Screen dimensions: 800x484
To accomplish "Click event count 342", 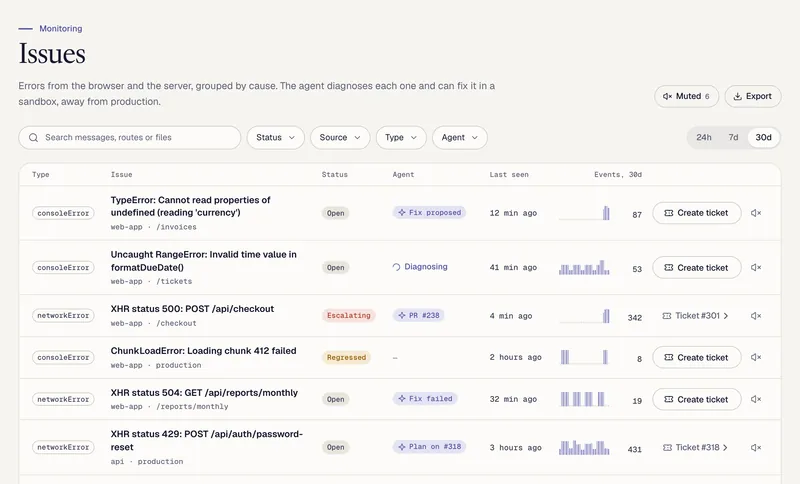I will pyautogui.click(x=635, y=318).
